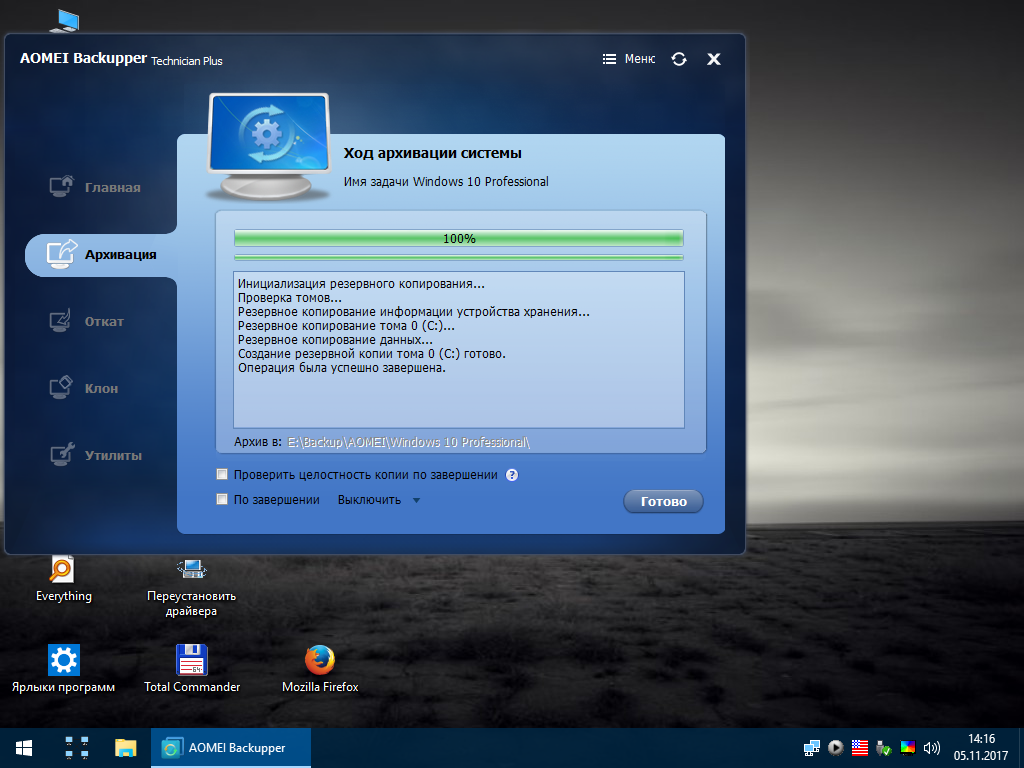This screenshot has width=1024, height=768.
Task: Click the refresh icon in title bar
Action: (679, 59)
